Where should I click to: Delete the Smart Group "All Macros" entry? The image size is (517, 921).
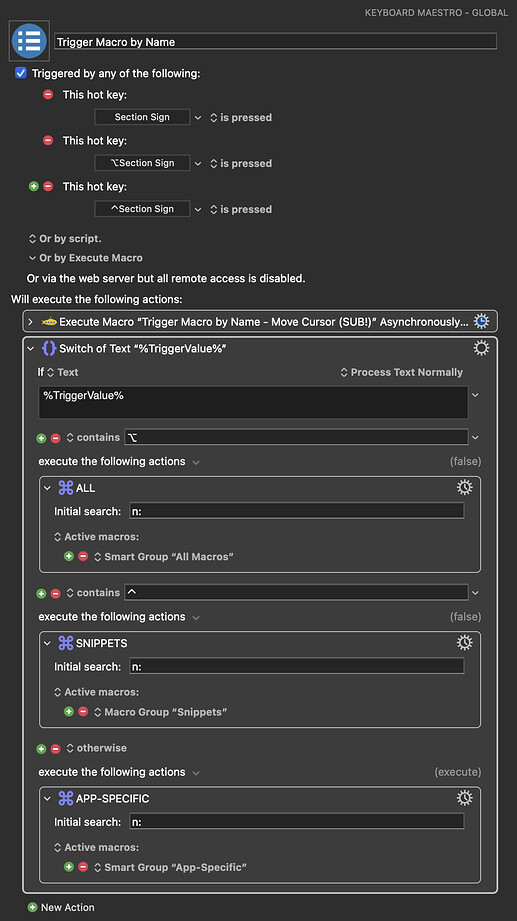pos(83,556)
